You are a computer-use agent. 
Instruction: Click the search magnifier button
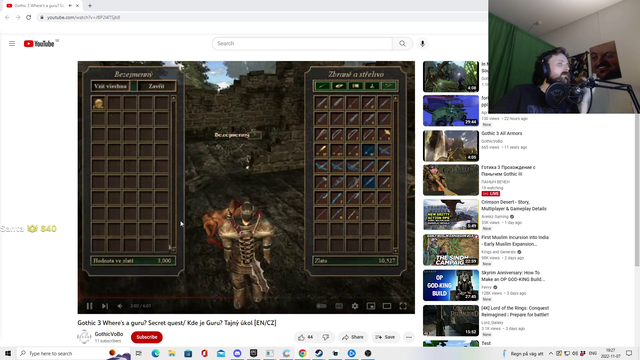click(x=402, y=43)
